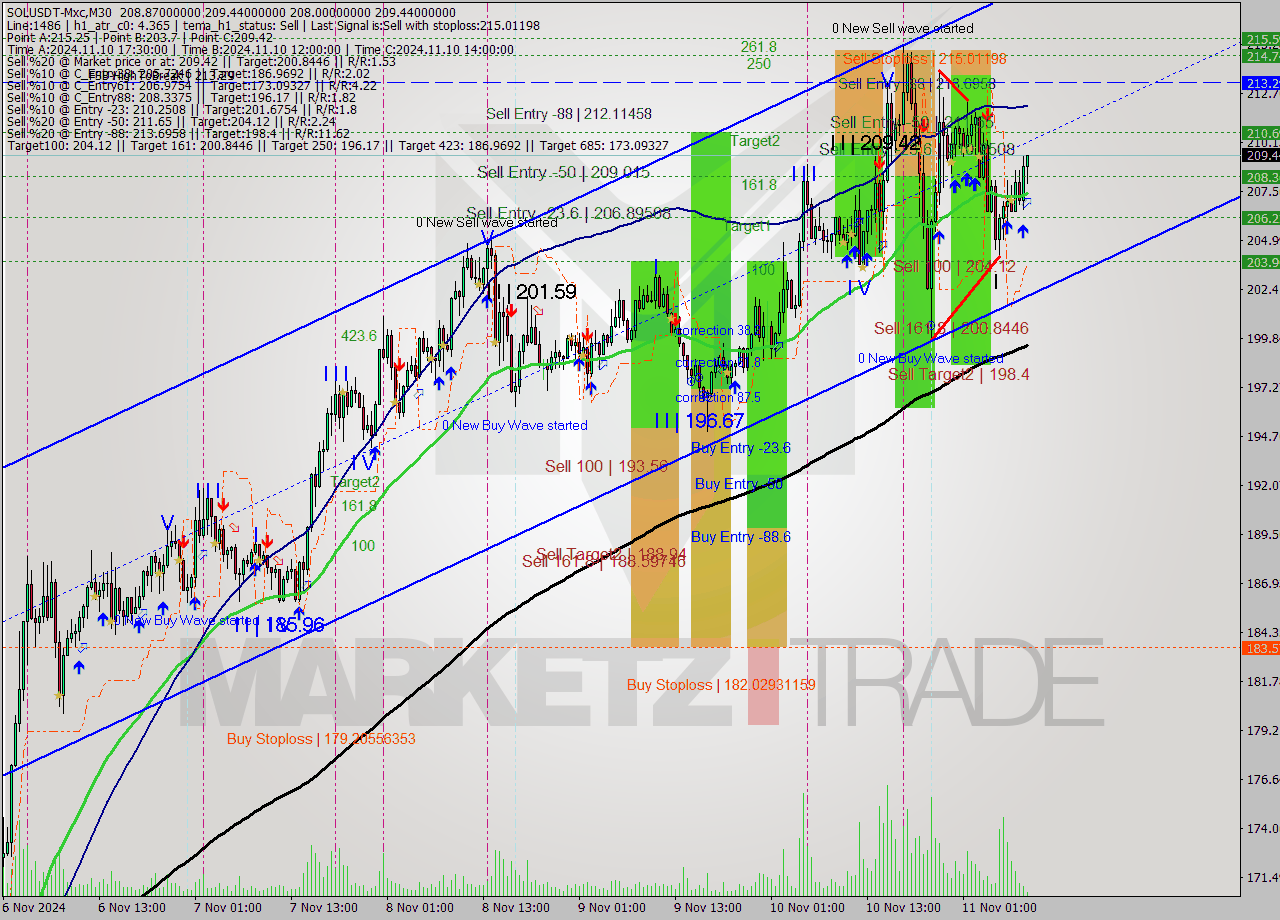This screenshot has width=1280, height=920.
Task: Click the '8 Nov 13:00' time axis label
Action: point(515,908)
